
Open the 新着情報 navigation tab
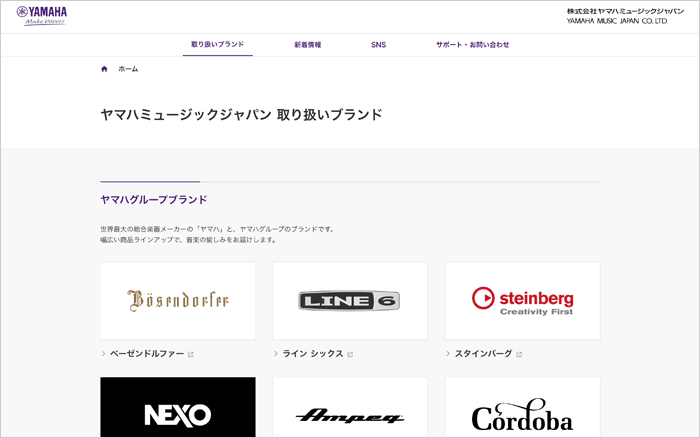tap(307, 45)
